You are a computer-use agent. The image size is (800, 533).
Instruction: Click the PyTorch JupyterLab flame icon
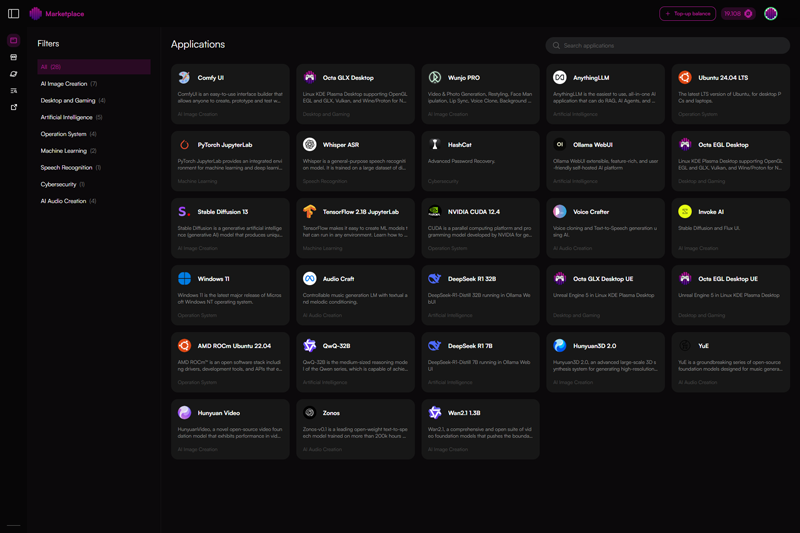pos(184,144)
